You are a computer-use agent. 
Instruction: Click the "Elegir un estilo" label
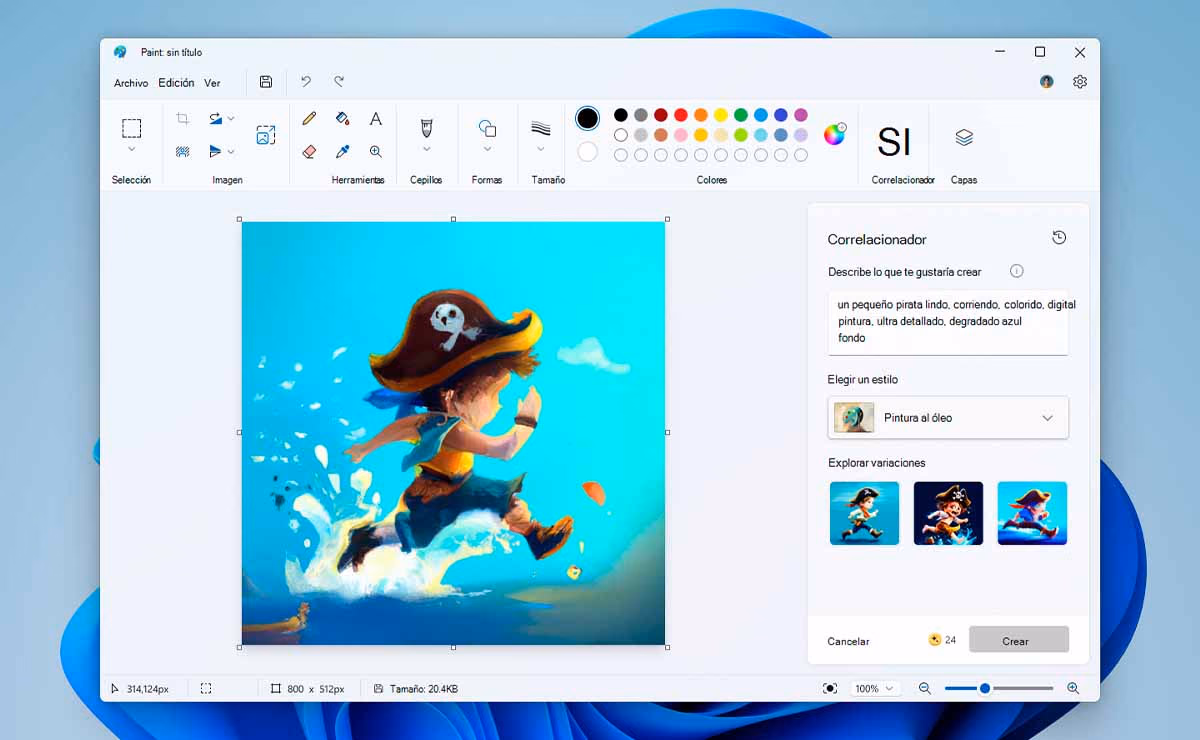coord(863,380)
